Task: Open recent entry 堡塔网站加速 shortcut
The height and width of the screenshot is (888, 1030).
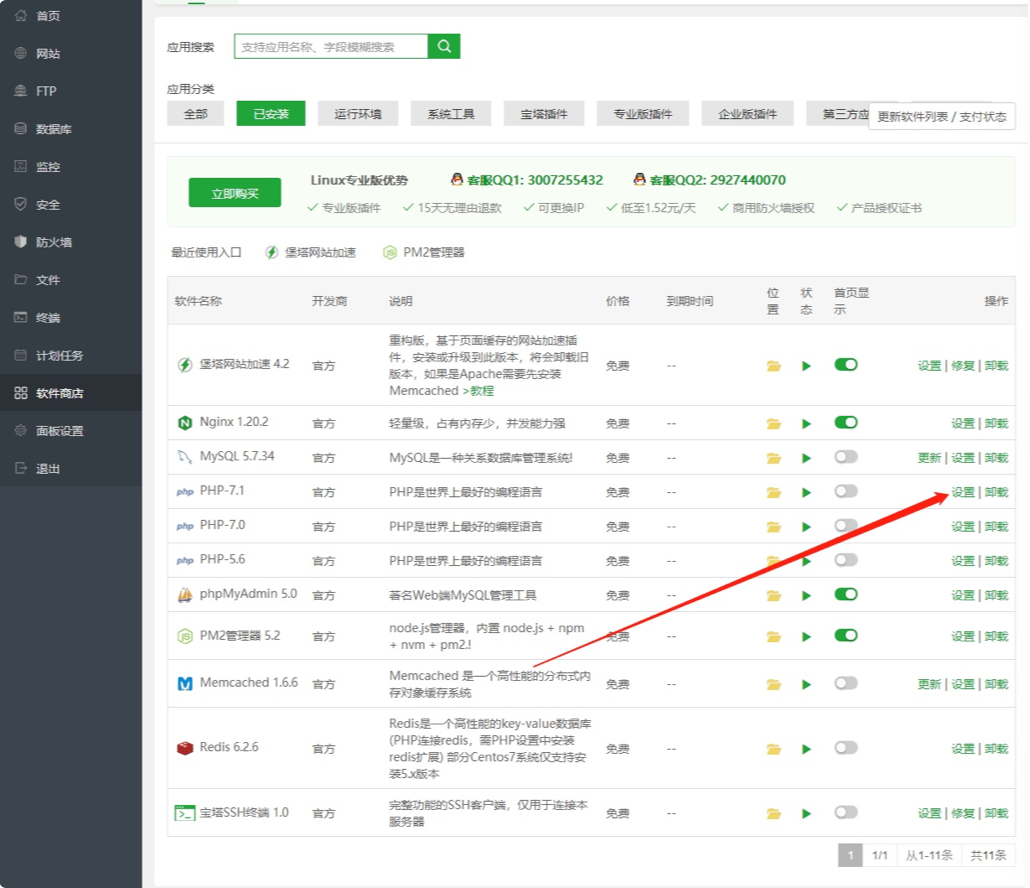Action: pyautogui.click(x=311, y=252)
